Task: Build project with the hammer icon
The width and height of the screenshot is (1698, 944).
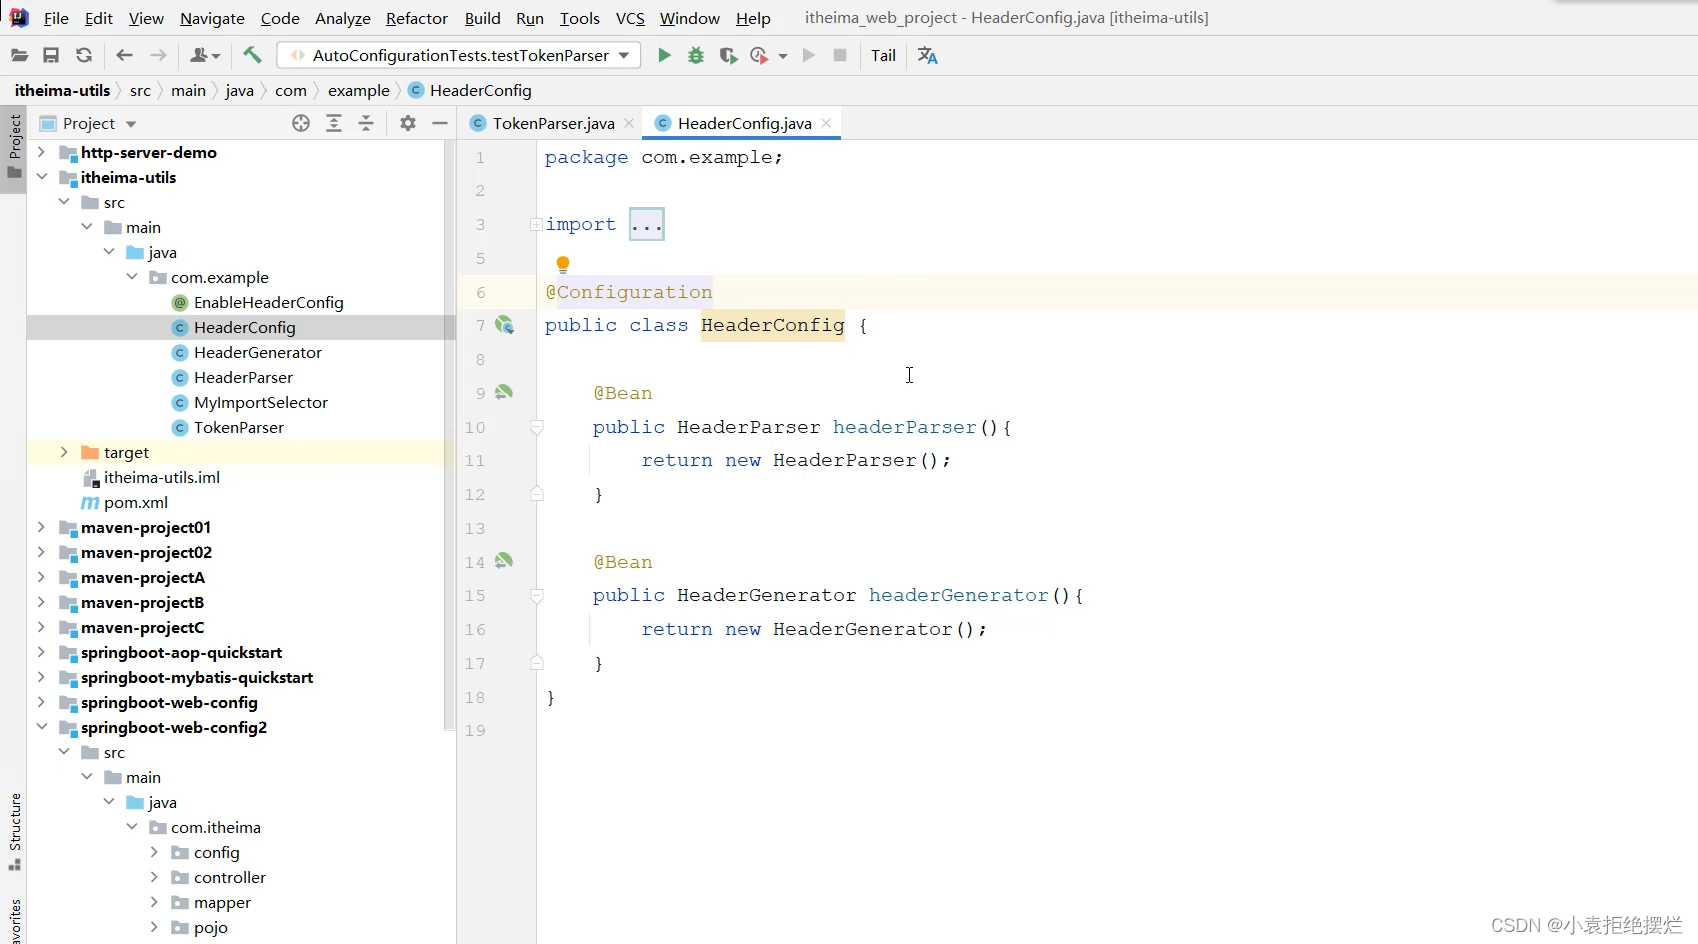Action: click(252, 55)
